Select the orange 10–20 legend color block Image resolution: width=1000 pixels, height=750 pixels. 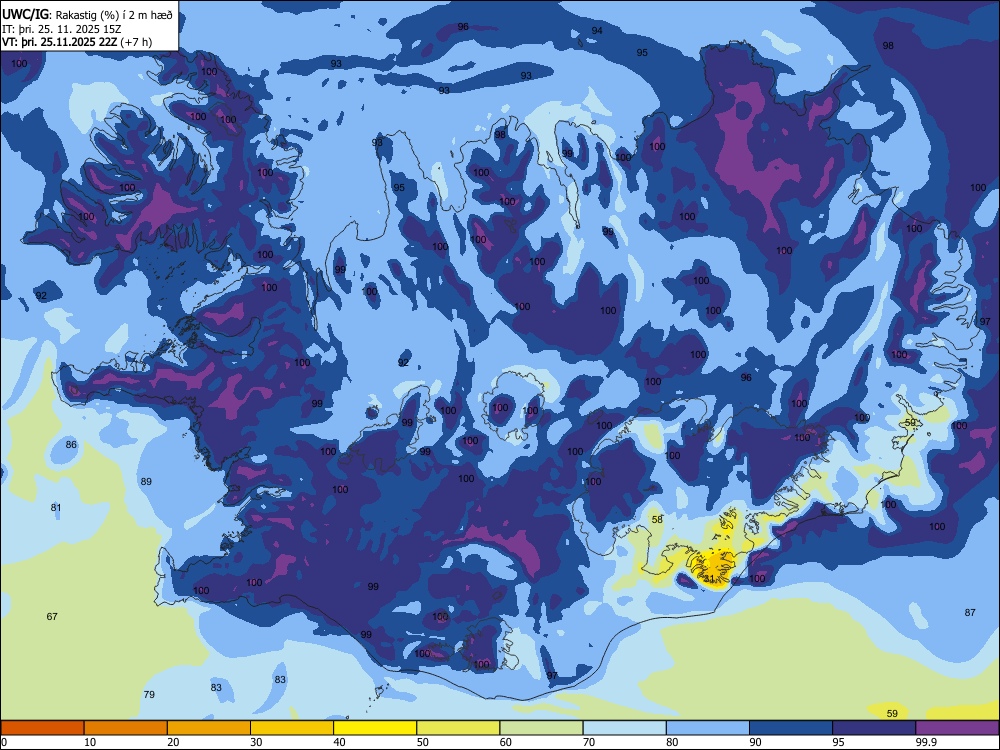[126, 728]
